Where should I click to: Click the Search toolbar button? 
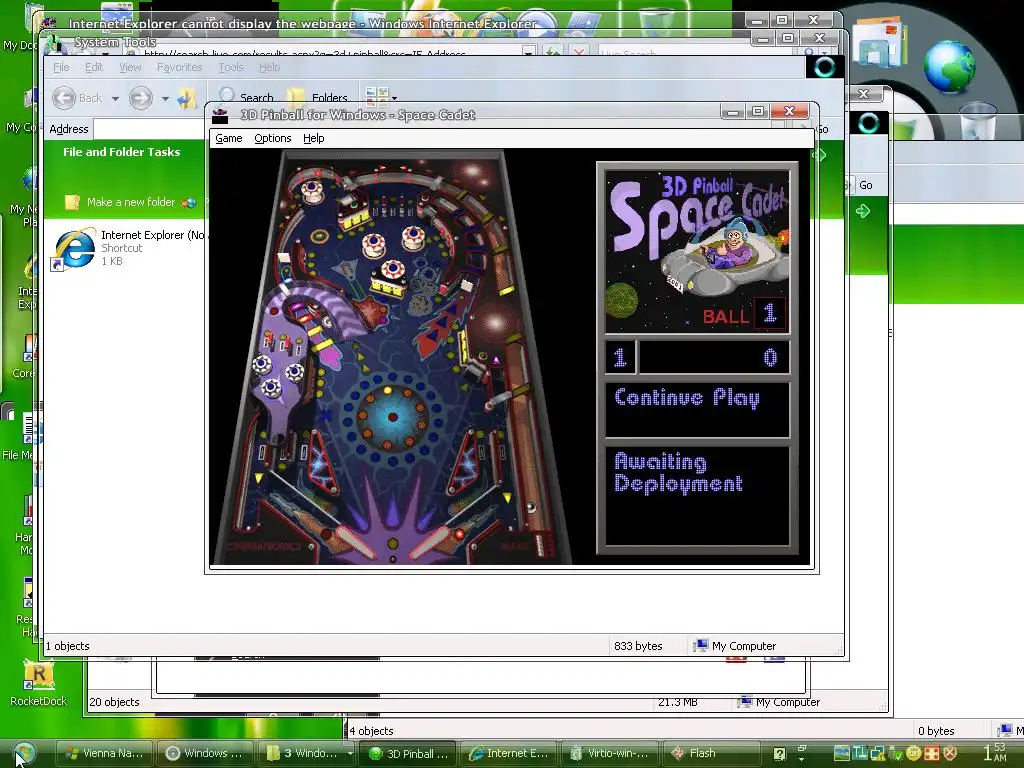pyautogui.click(x=246, y=97)
